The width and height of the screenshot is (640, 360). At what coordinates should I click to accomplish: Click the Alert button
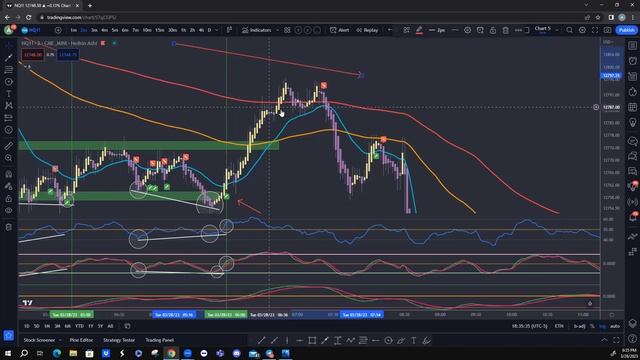(340, 30)
